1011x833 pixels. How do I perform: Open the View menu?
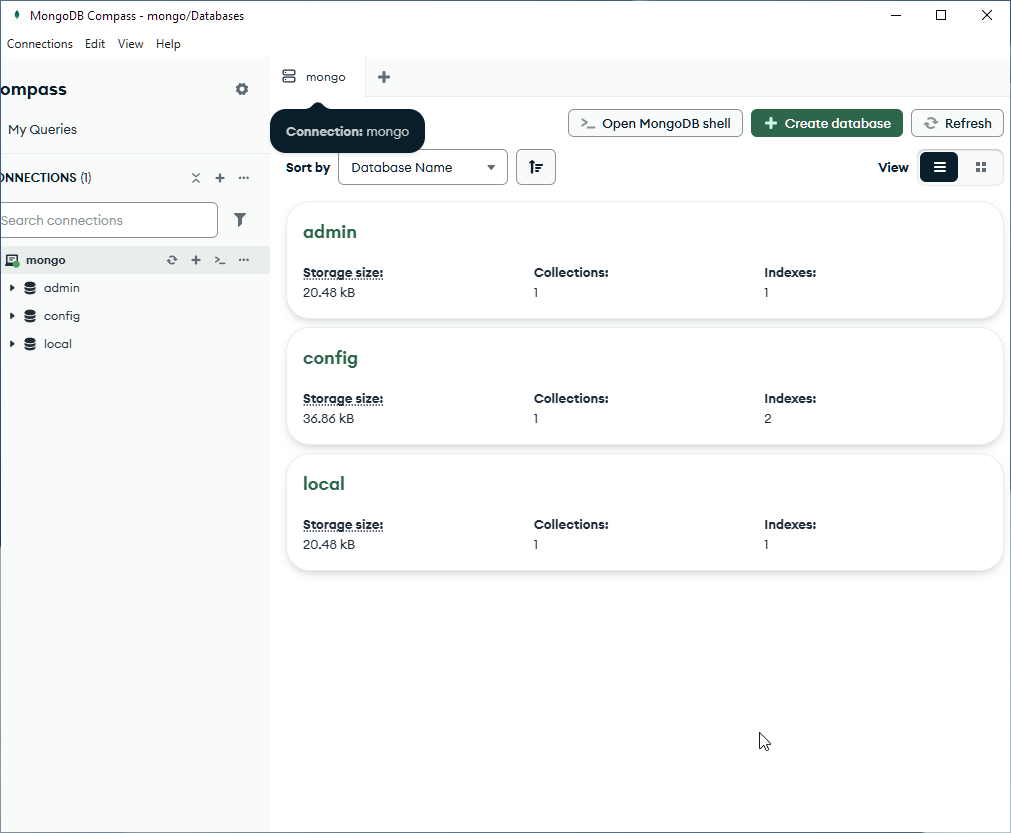[130, 44]
